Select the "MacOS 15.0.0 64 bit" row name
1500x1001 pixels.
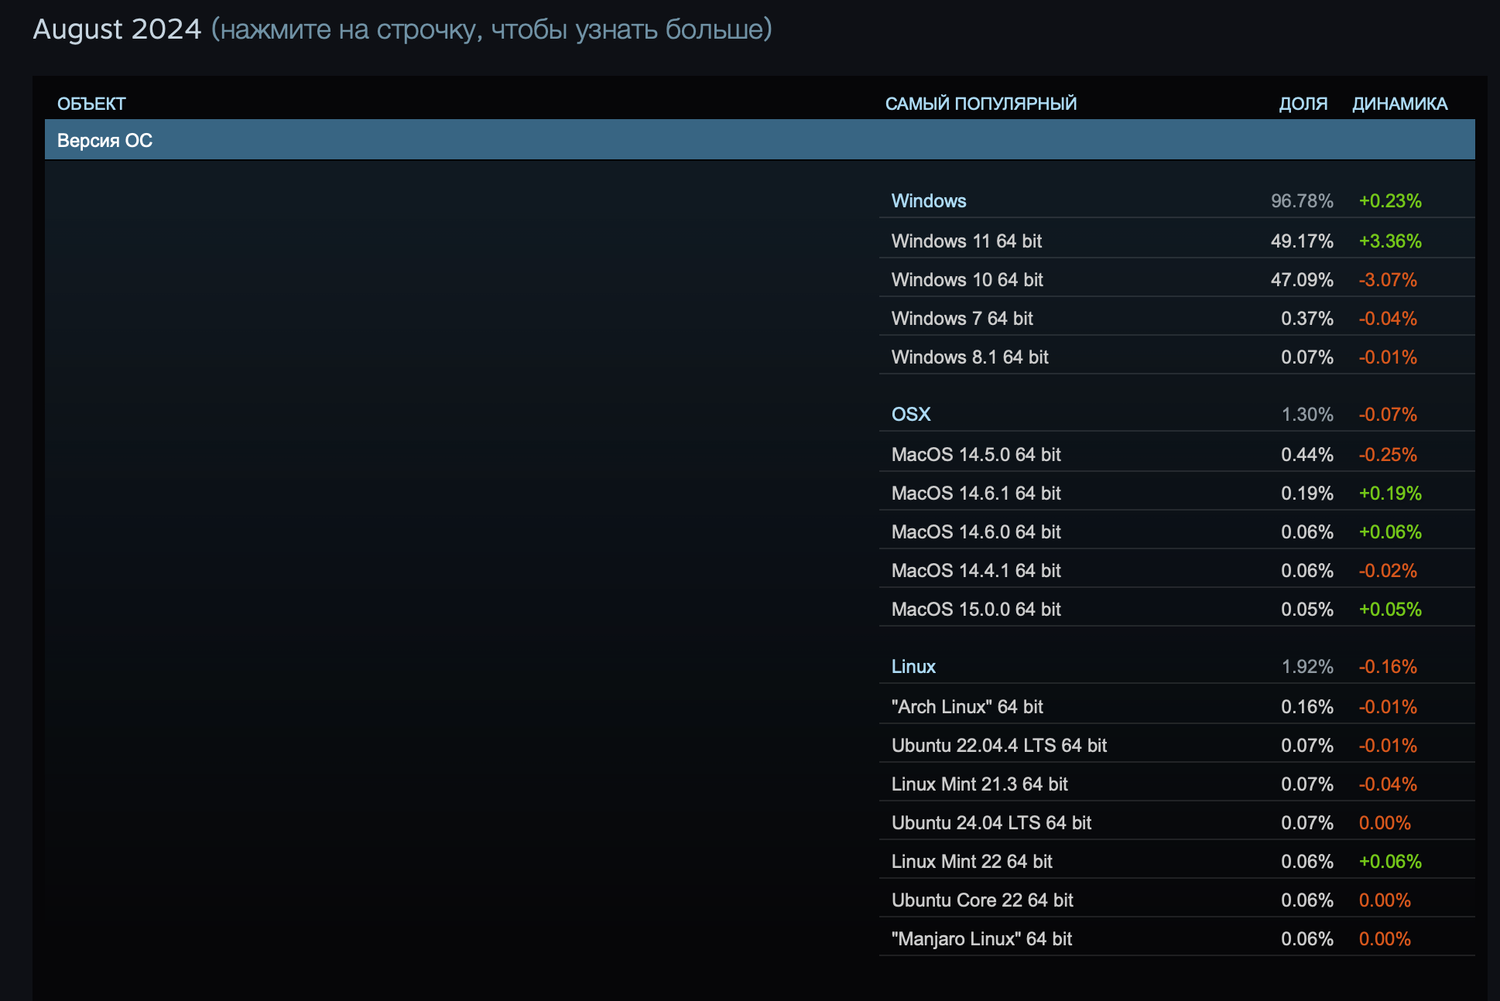976,610
